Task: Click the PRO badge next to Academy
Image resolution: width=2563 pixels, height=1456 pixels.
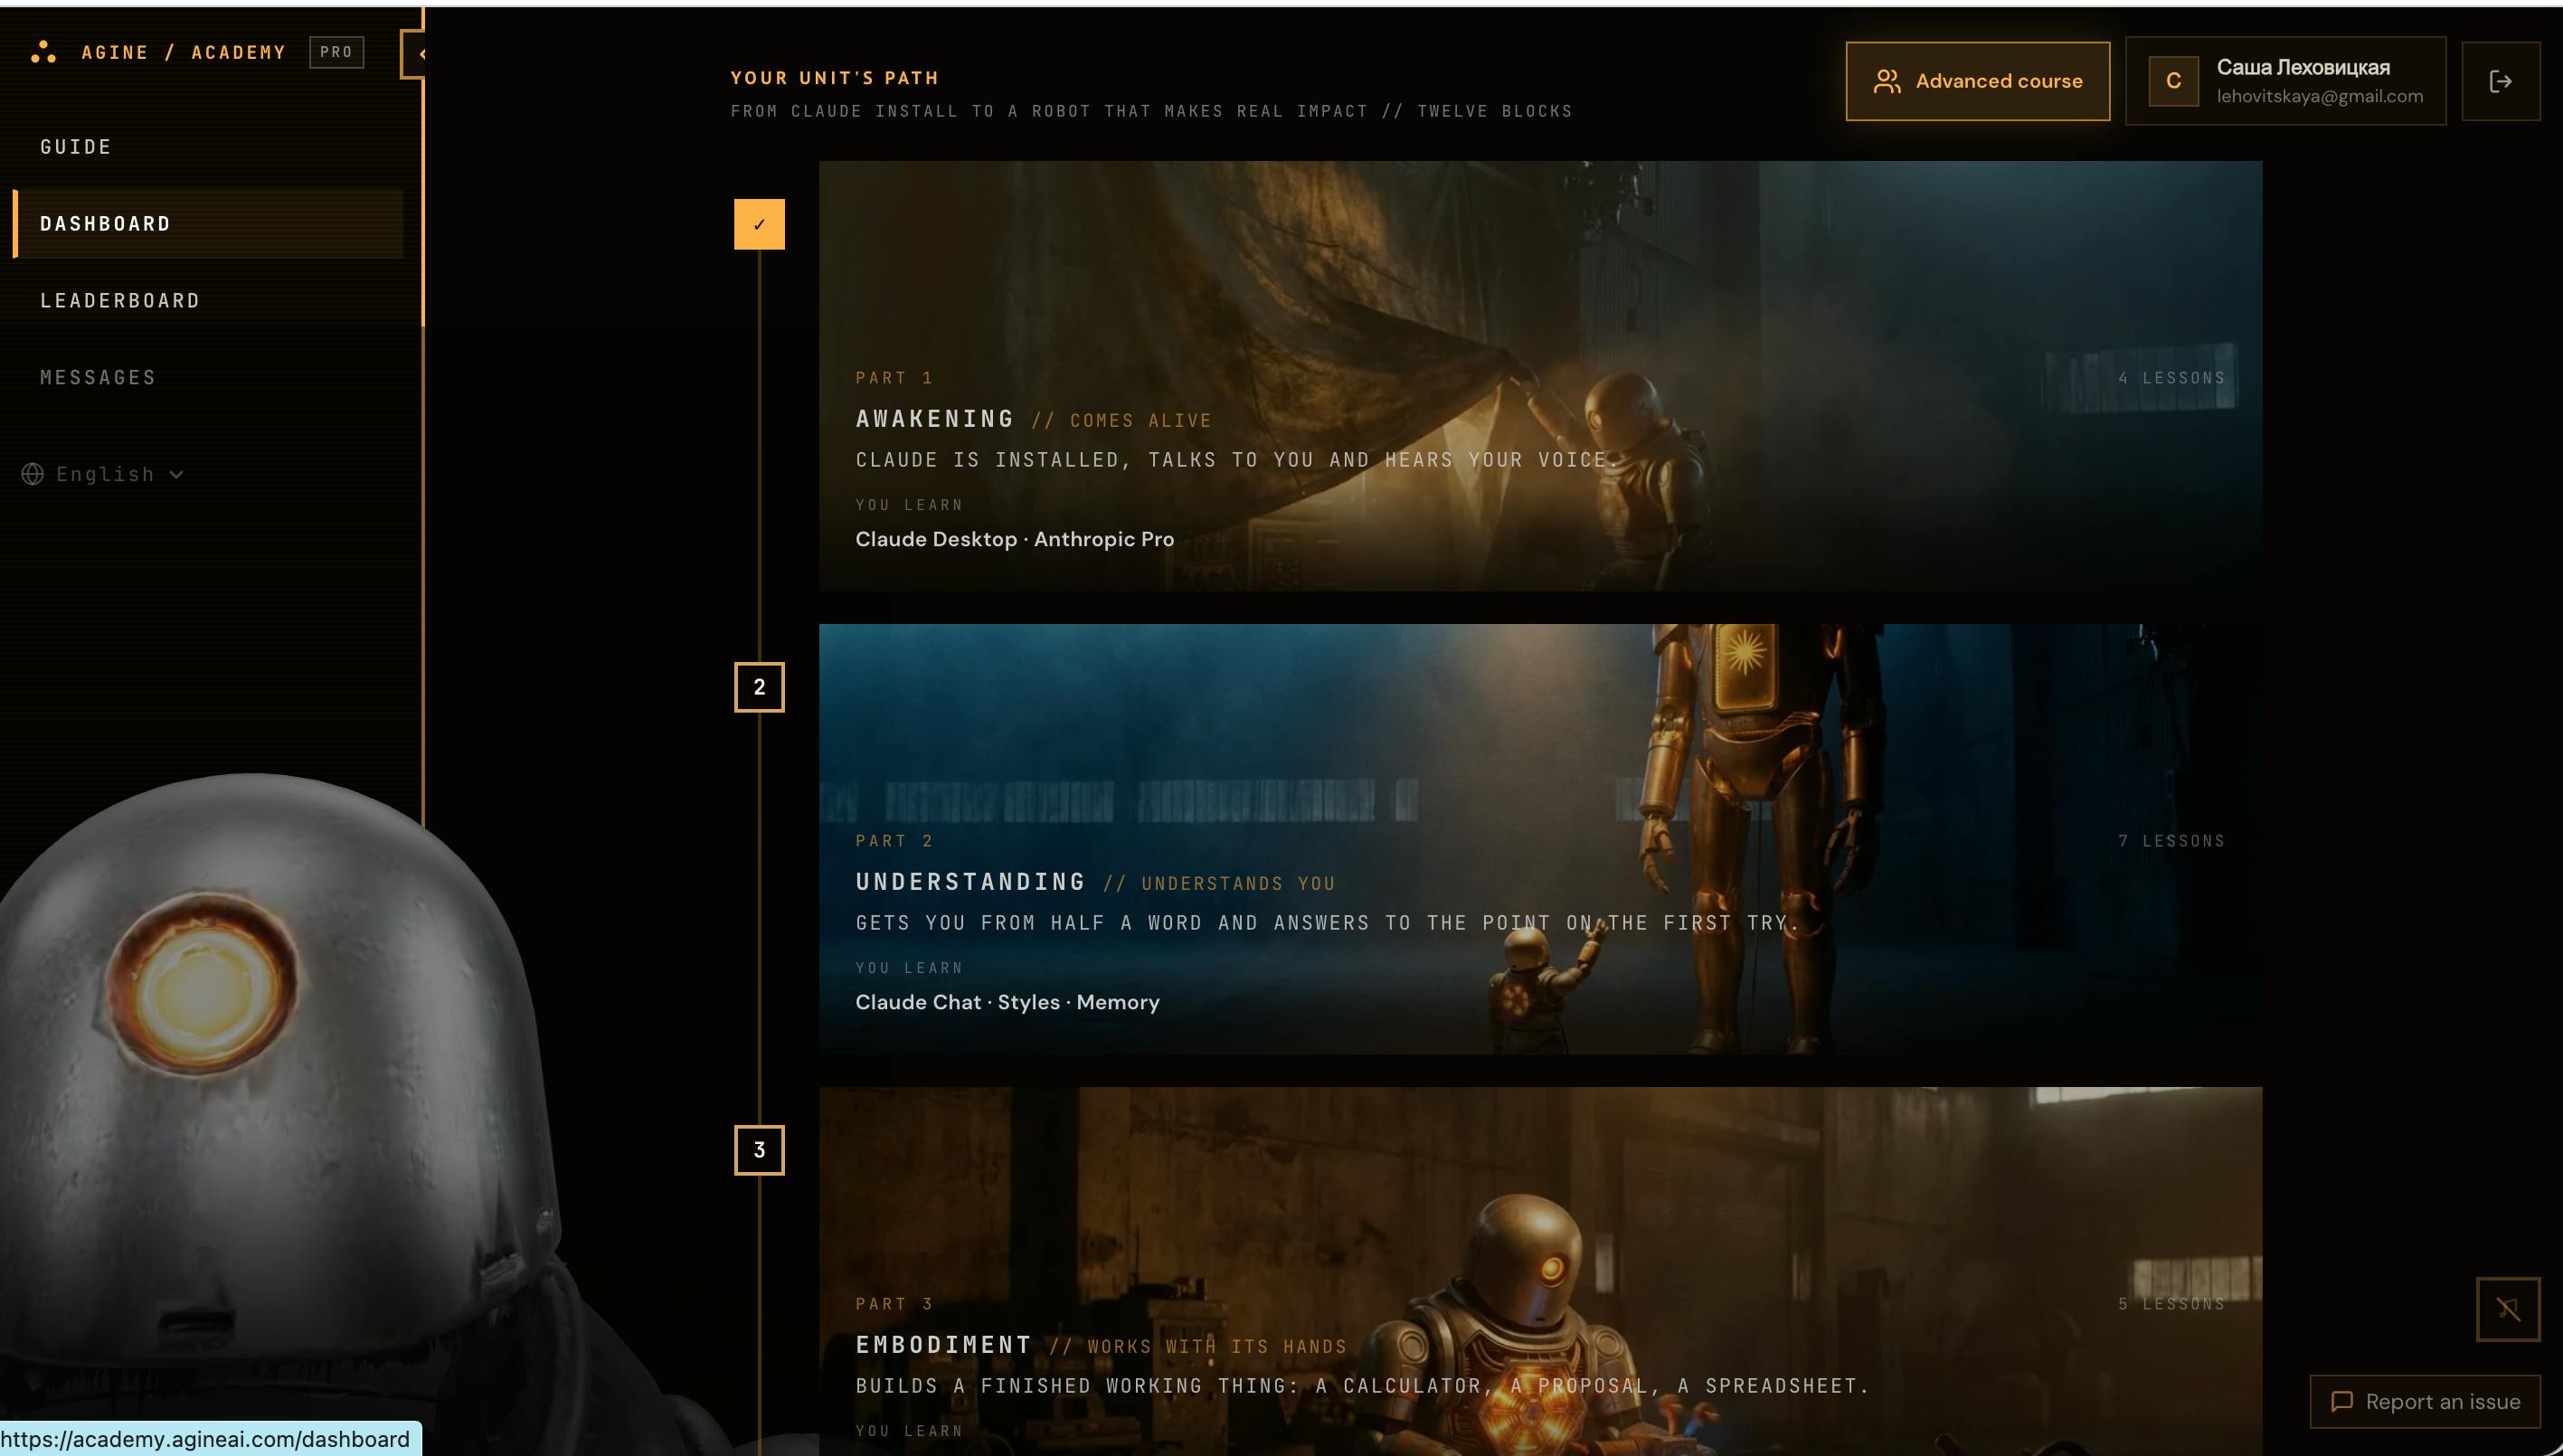Action: click(336, 52)
